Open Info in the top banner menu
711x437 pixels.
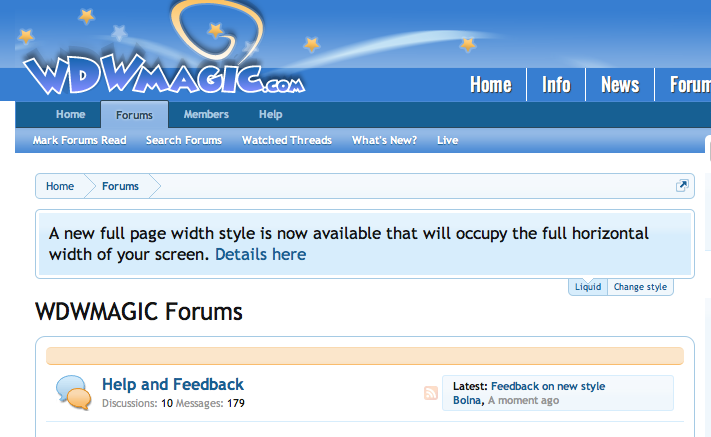pos(556,85)
